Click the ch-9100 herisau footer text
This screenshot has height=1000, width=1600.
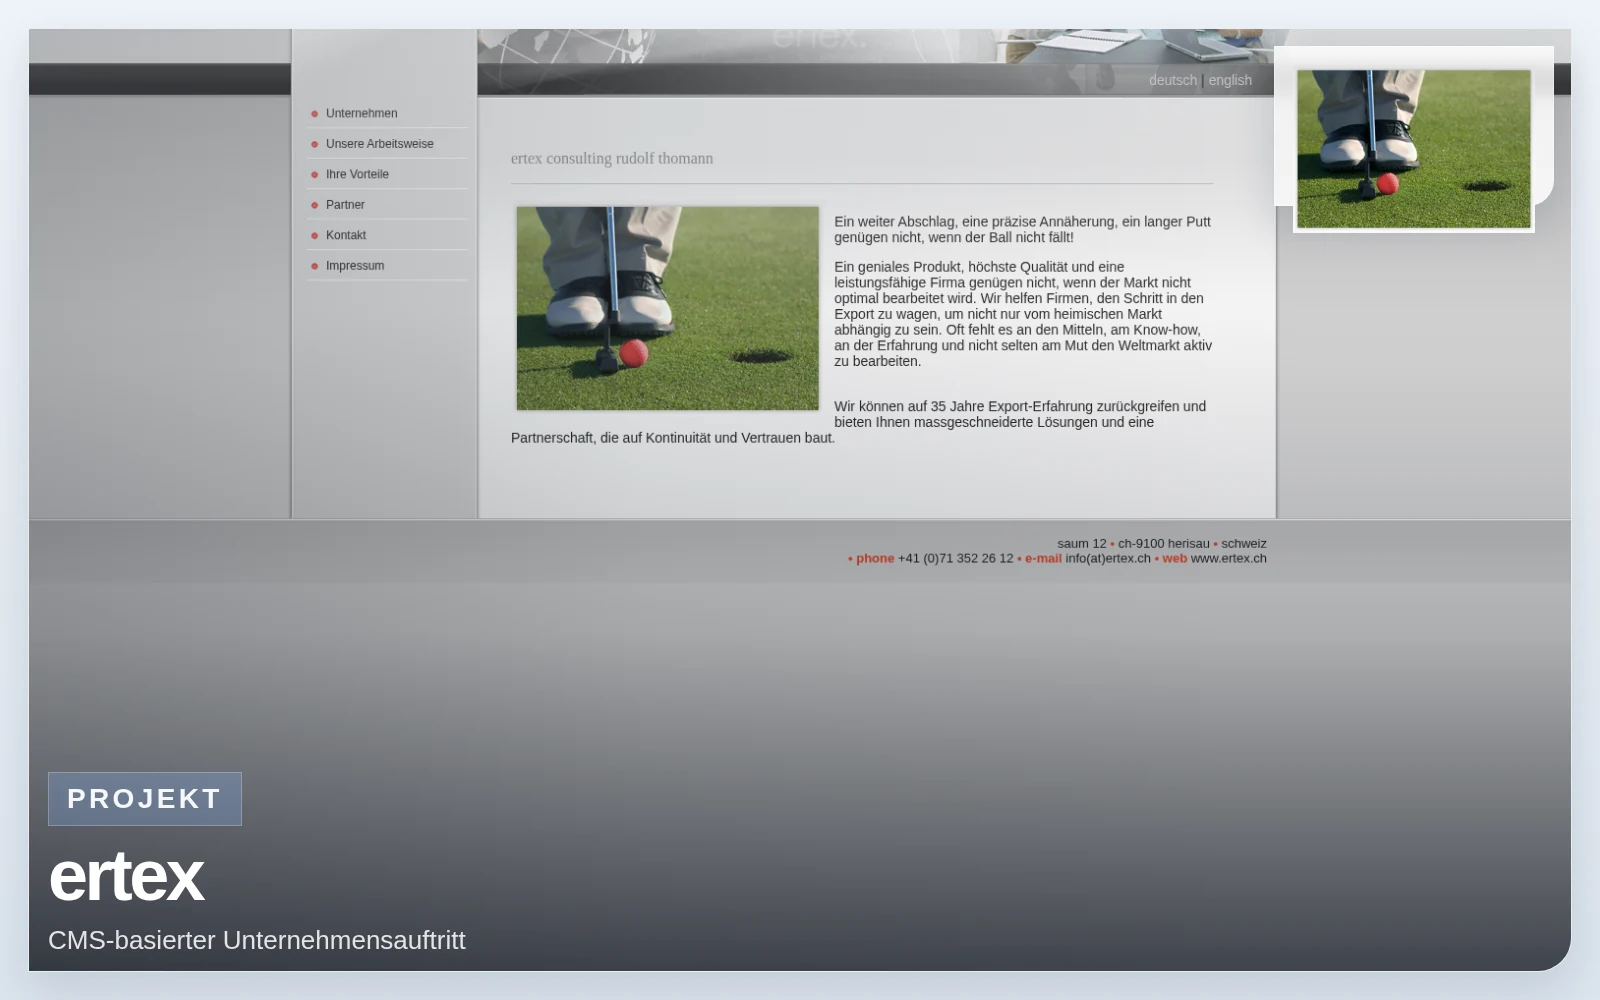[x=1163, y=544]
